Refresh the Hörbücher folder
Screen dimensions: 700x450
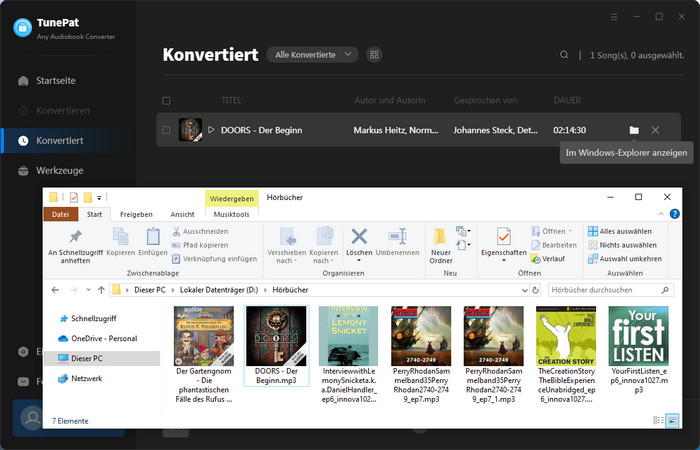535,290
